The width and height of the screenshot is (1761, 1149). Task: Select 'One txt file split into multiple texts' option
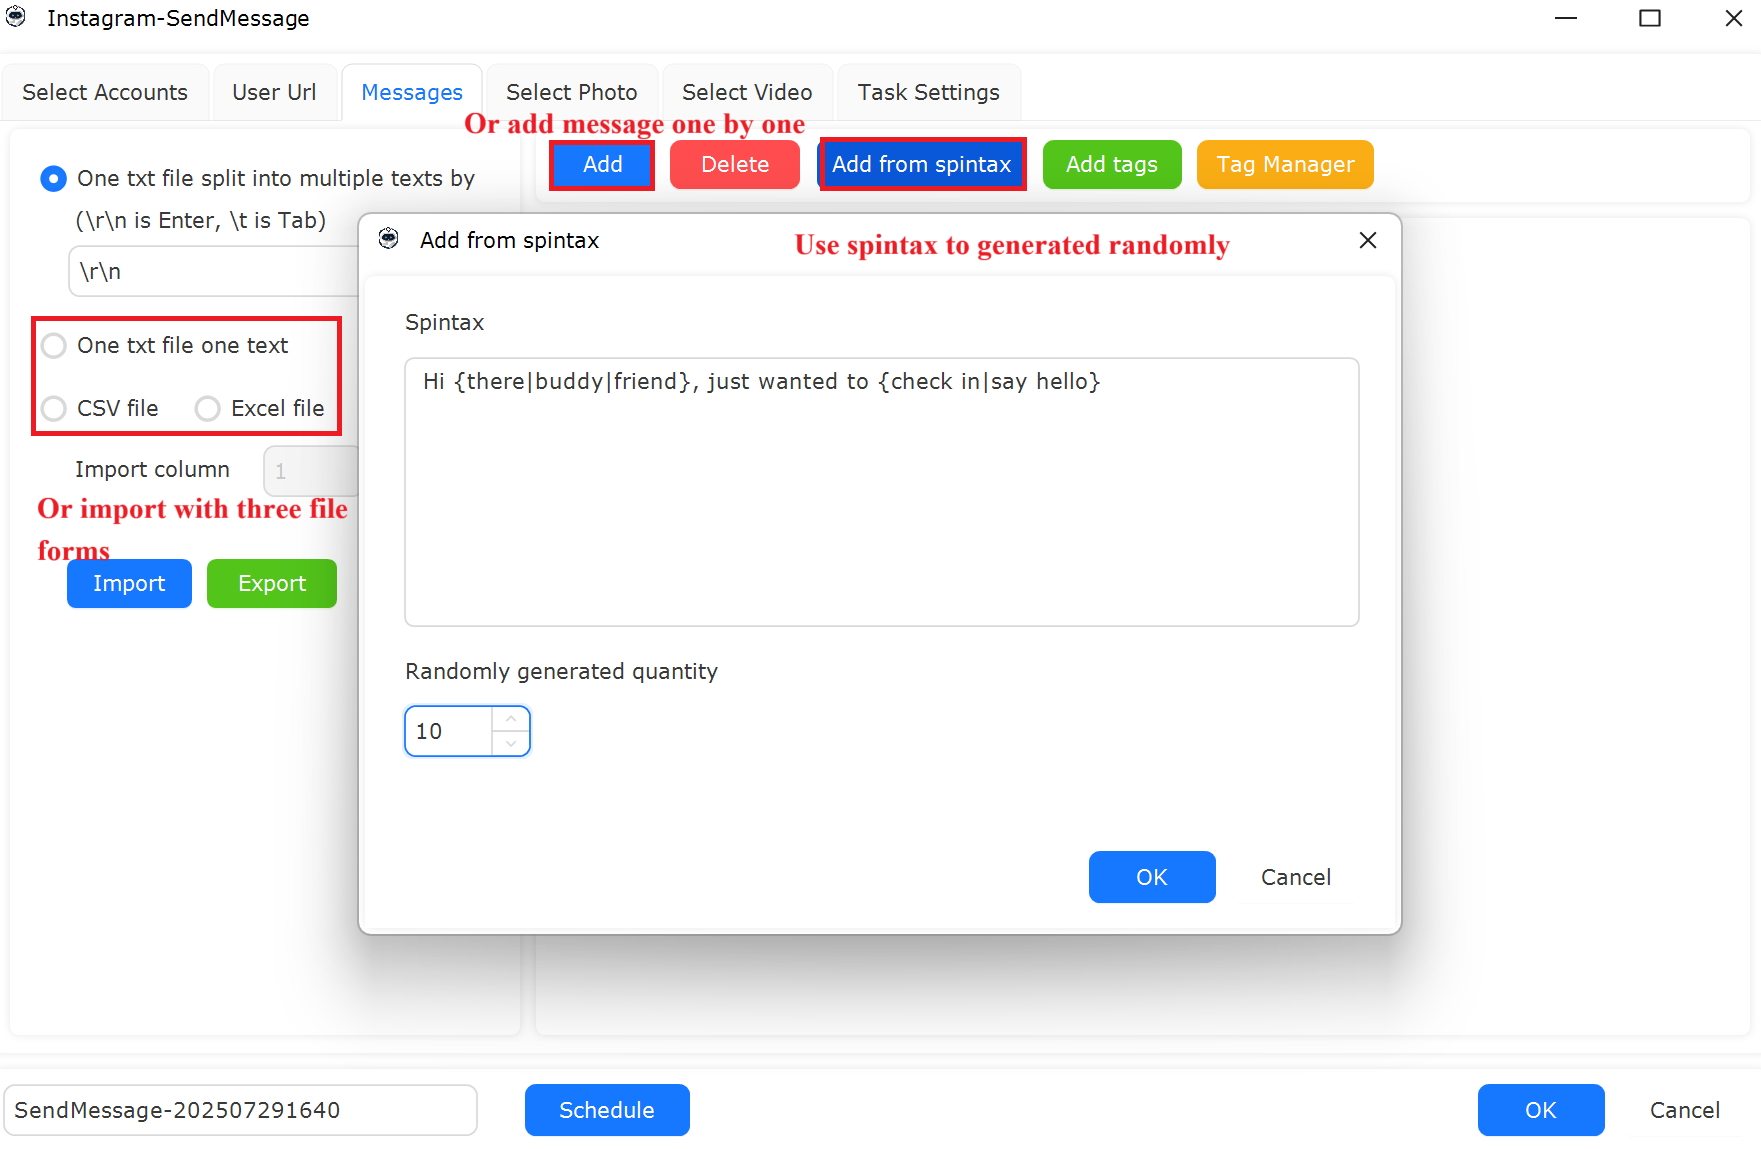click(53, 179)
